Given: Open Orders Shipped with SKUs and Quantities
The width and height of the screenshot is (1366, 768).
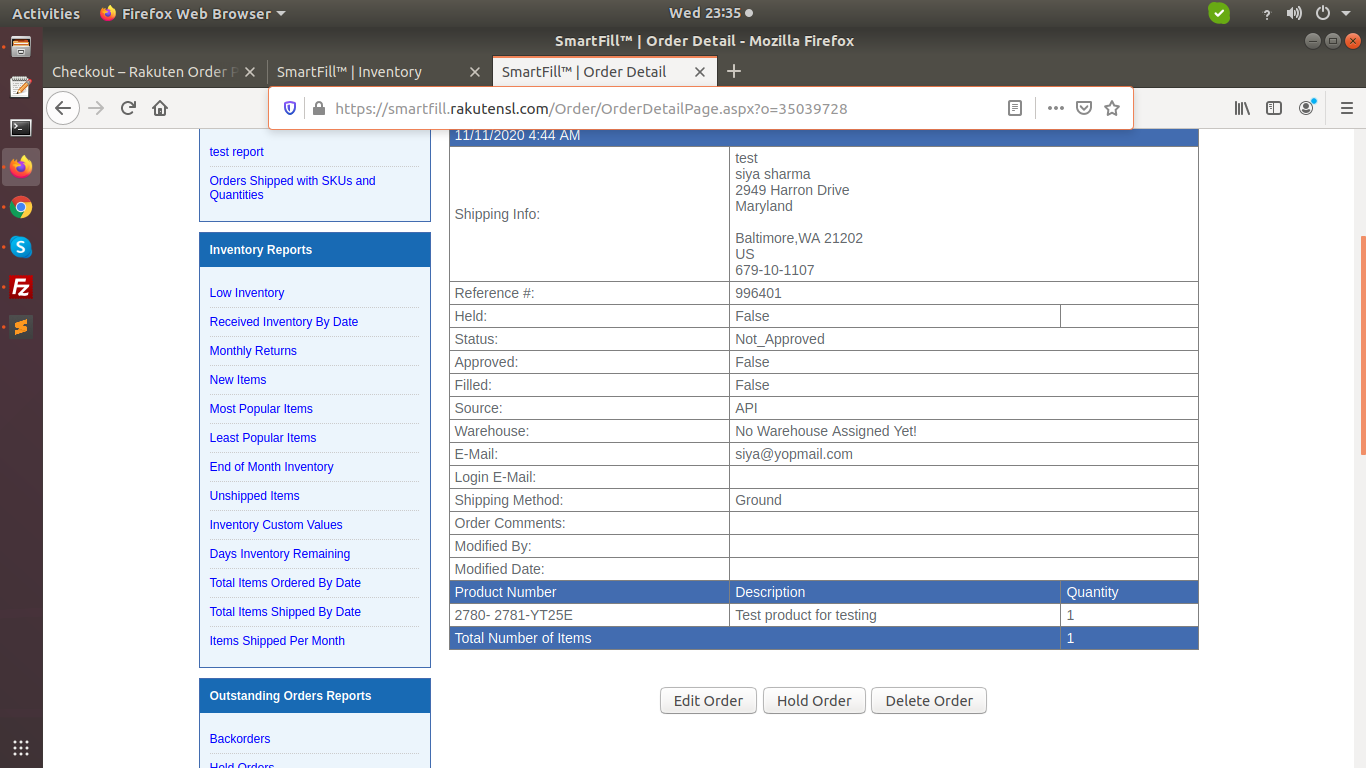Looking at the screenshot, I should [x=293, y=188].
